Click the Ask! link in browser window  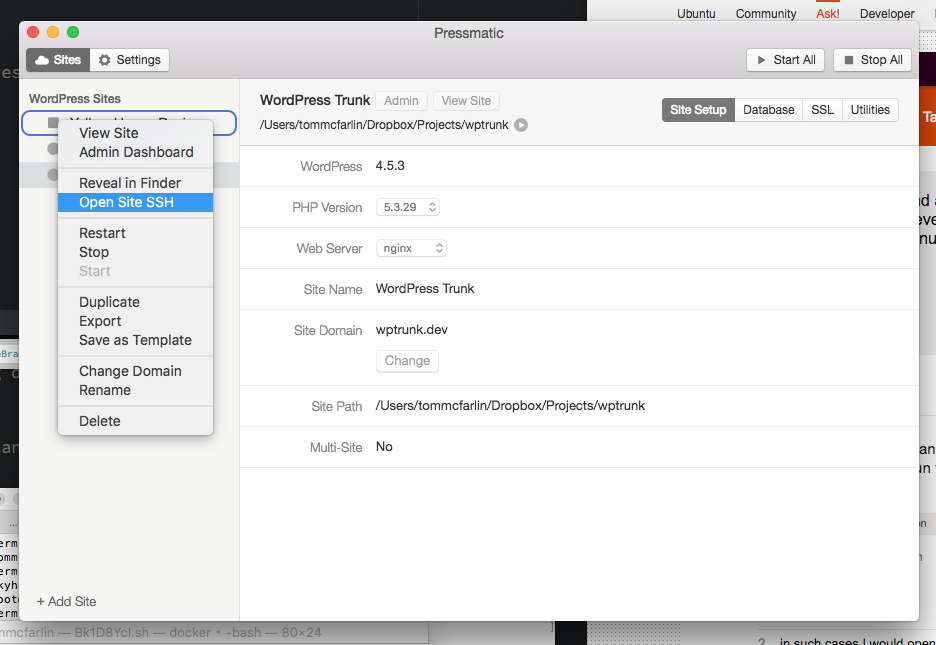(x=828, y=14)
